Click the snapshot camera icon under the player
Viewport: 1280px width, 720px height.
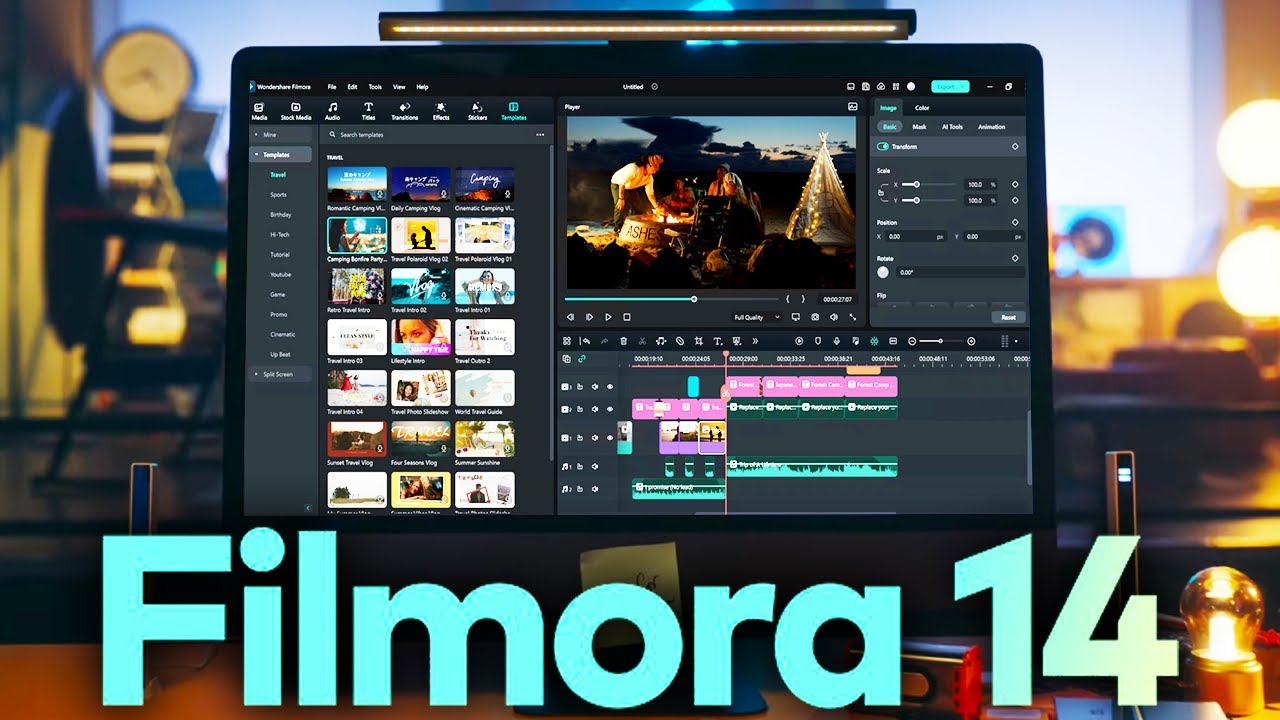pos(815,317)
